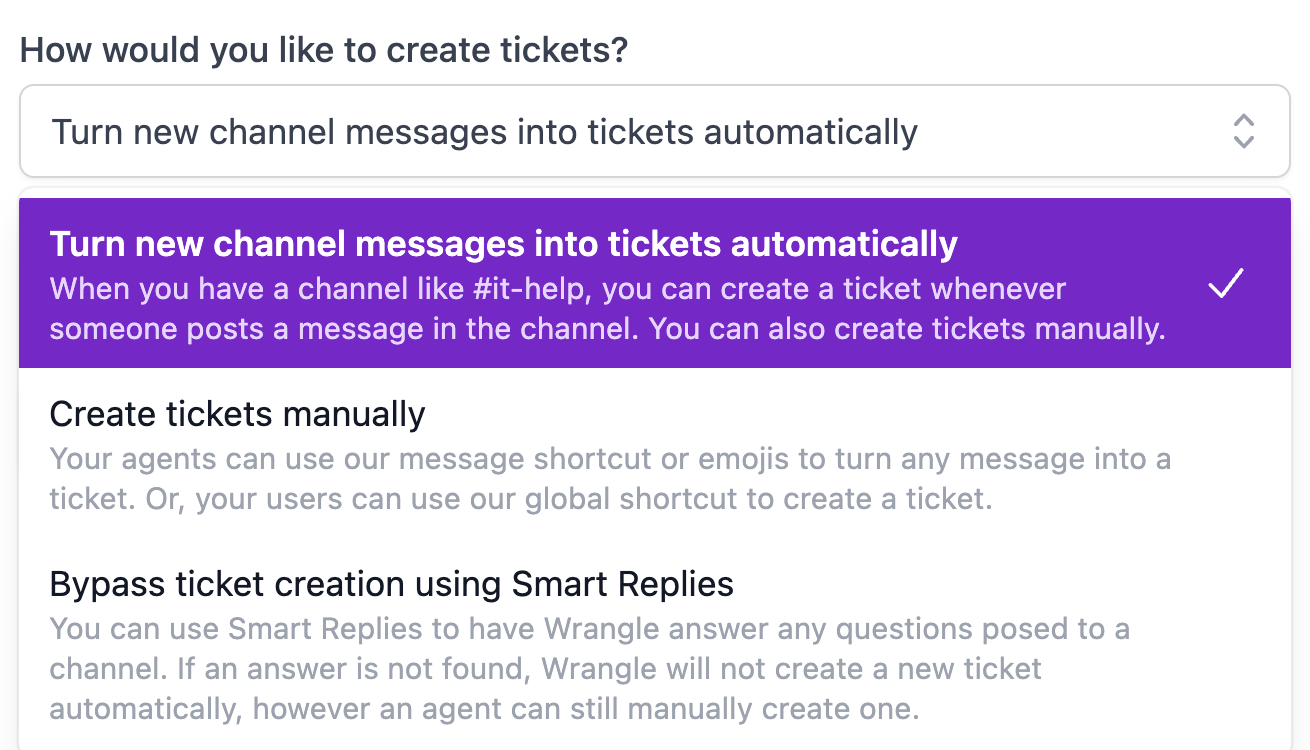
Task: Click the up-down chevron icon in the dropdown
Action: (1243, 132)
